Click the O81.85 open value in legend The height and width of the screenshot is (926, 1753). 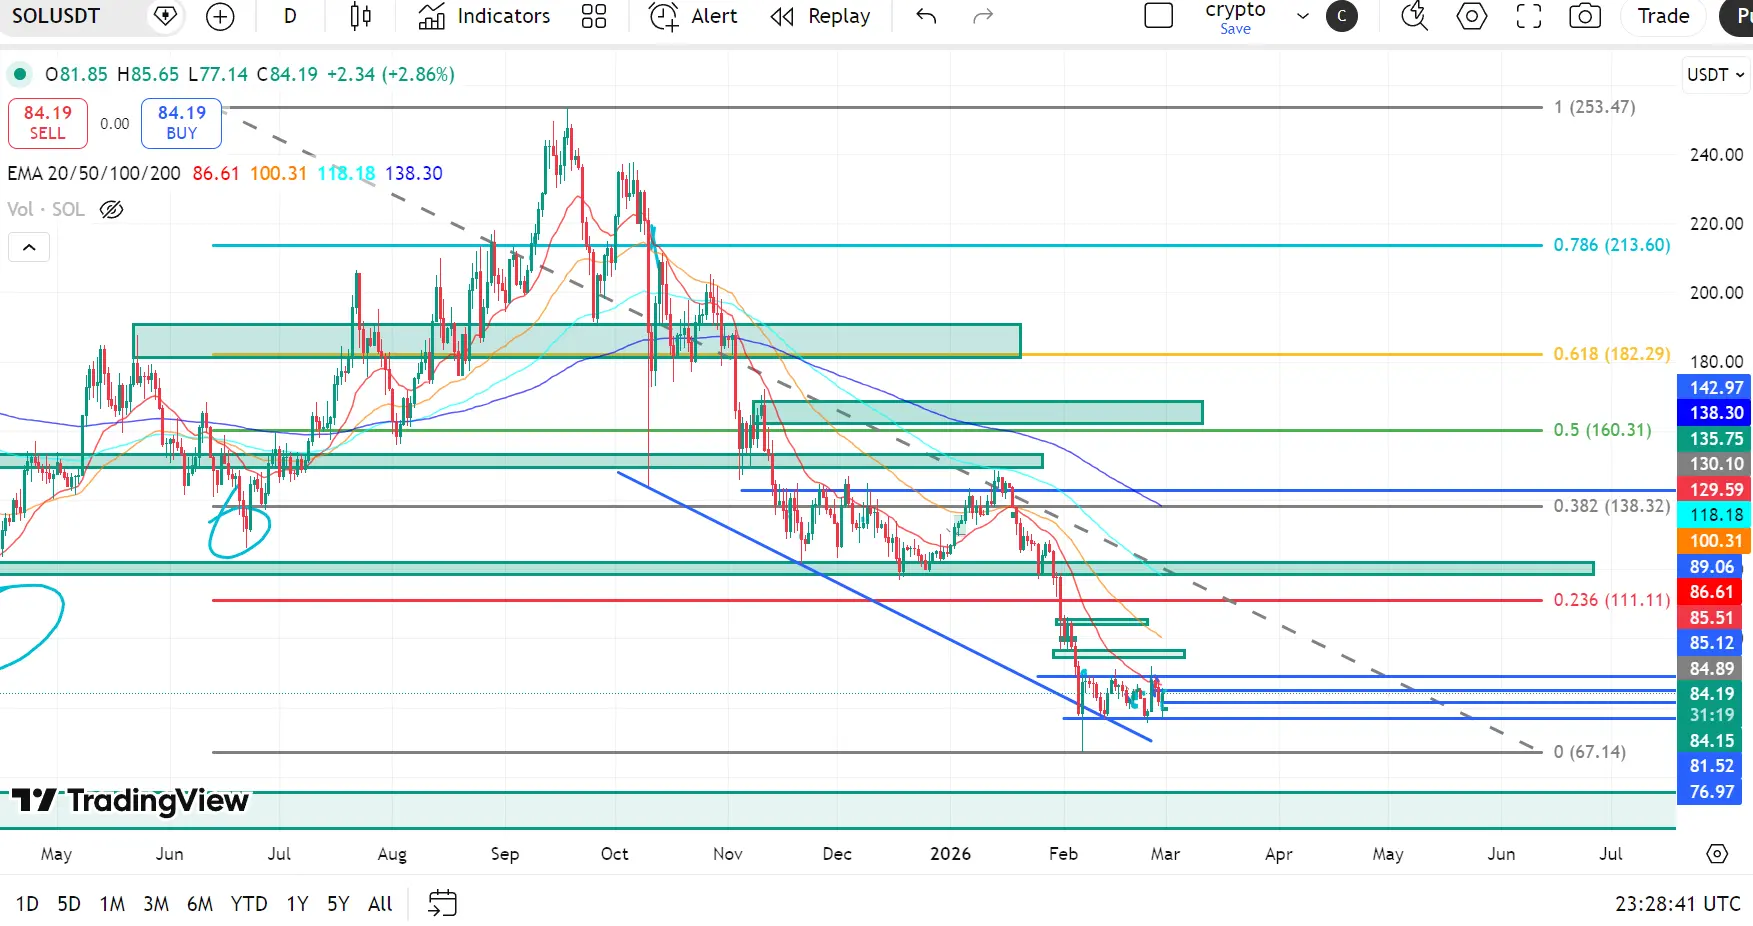point(76,74)
